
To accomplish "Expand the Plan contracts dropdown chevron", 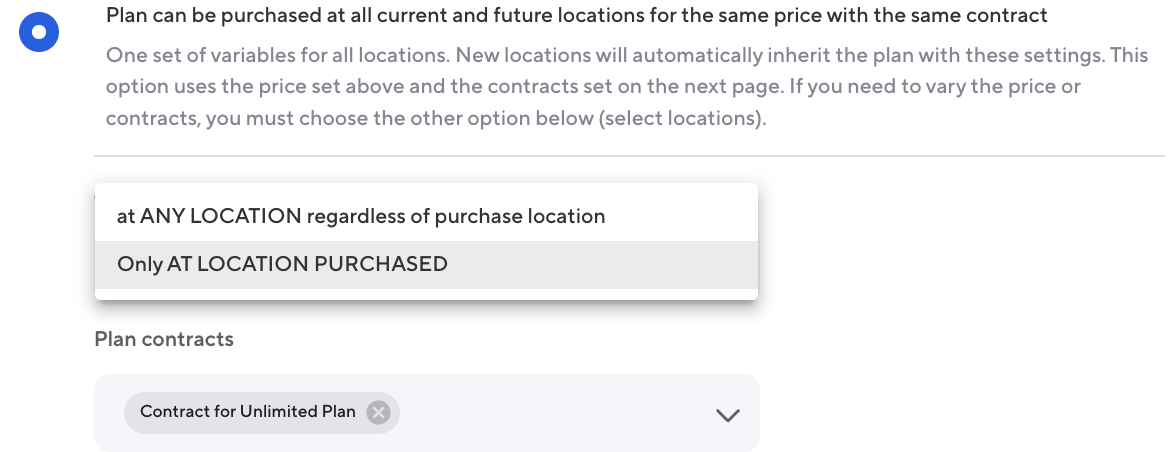I will [728, 414].
